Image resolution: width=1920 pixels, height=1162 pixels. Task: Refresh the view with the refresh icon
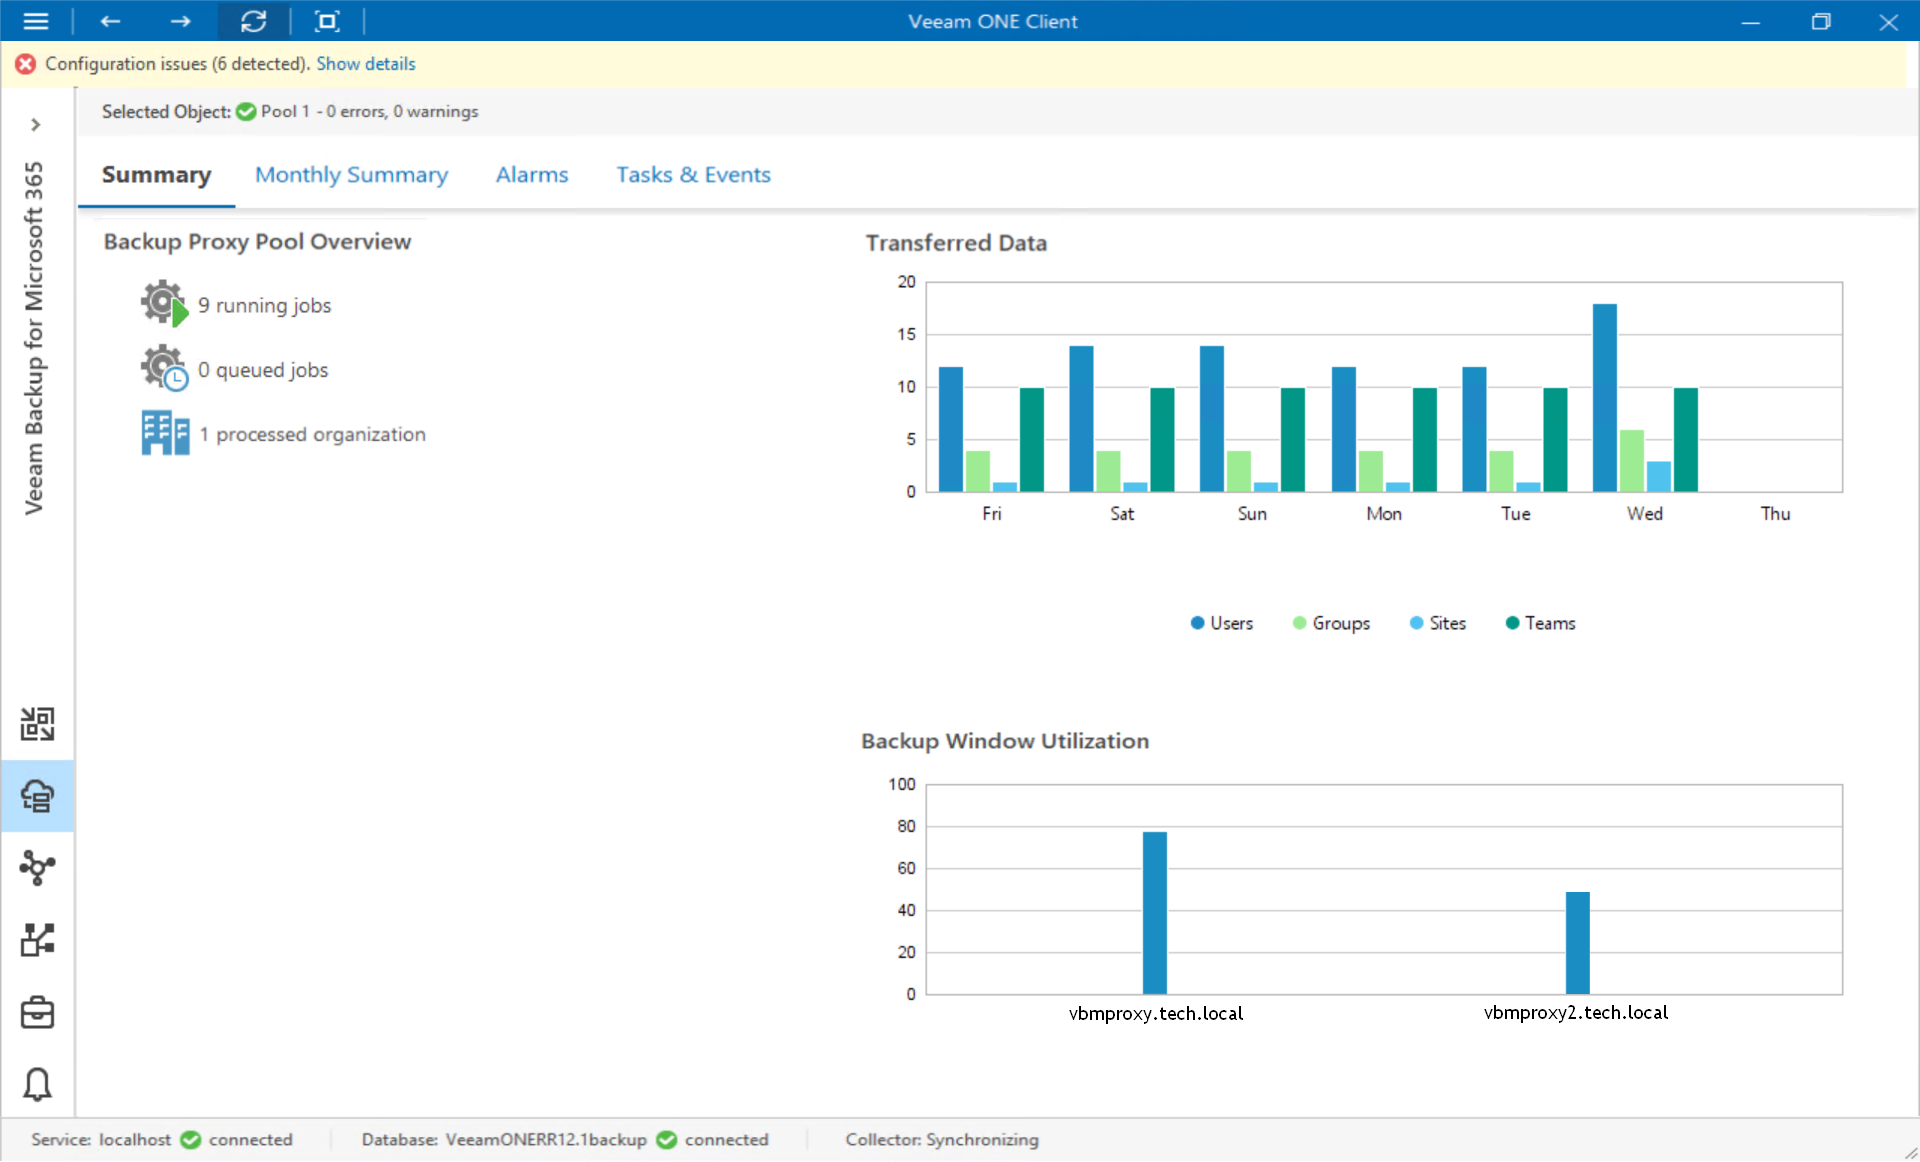253,21
